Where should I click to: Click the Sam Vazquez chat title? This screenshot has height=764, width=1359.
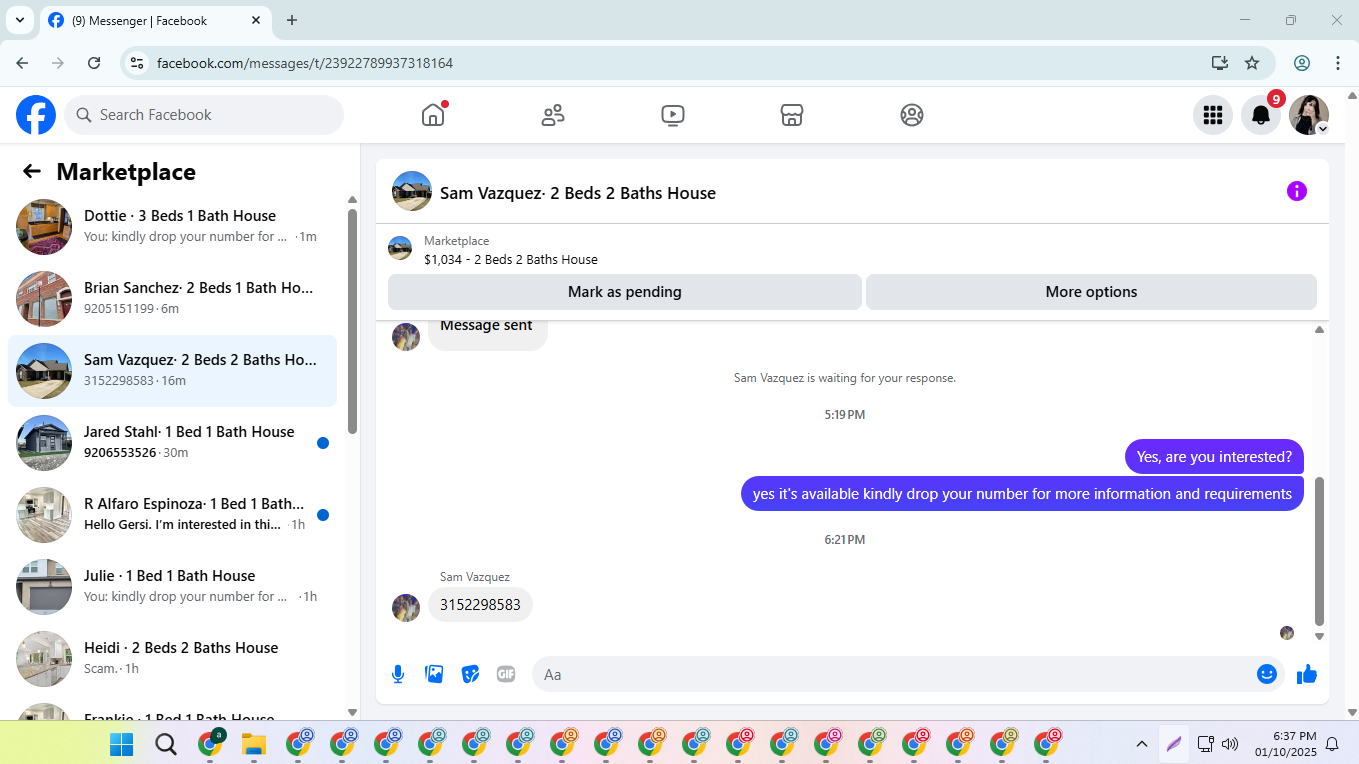pos(578,193)
